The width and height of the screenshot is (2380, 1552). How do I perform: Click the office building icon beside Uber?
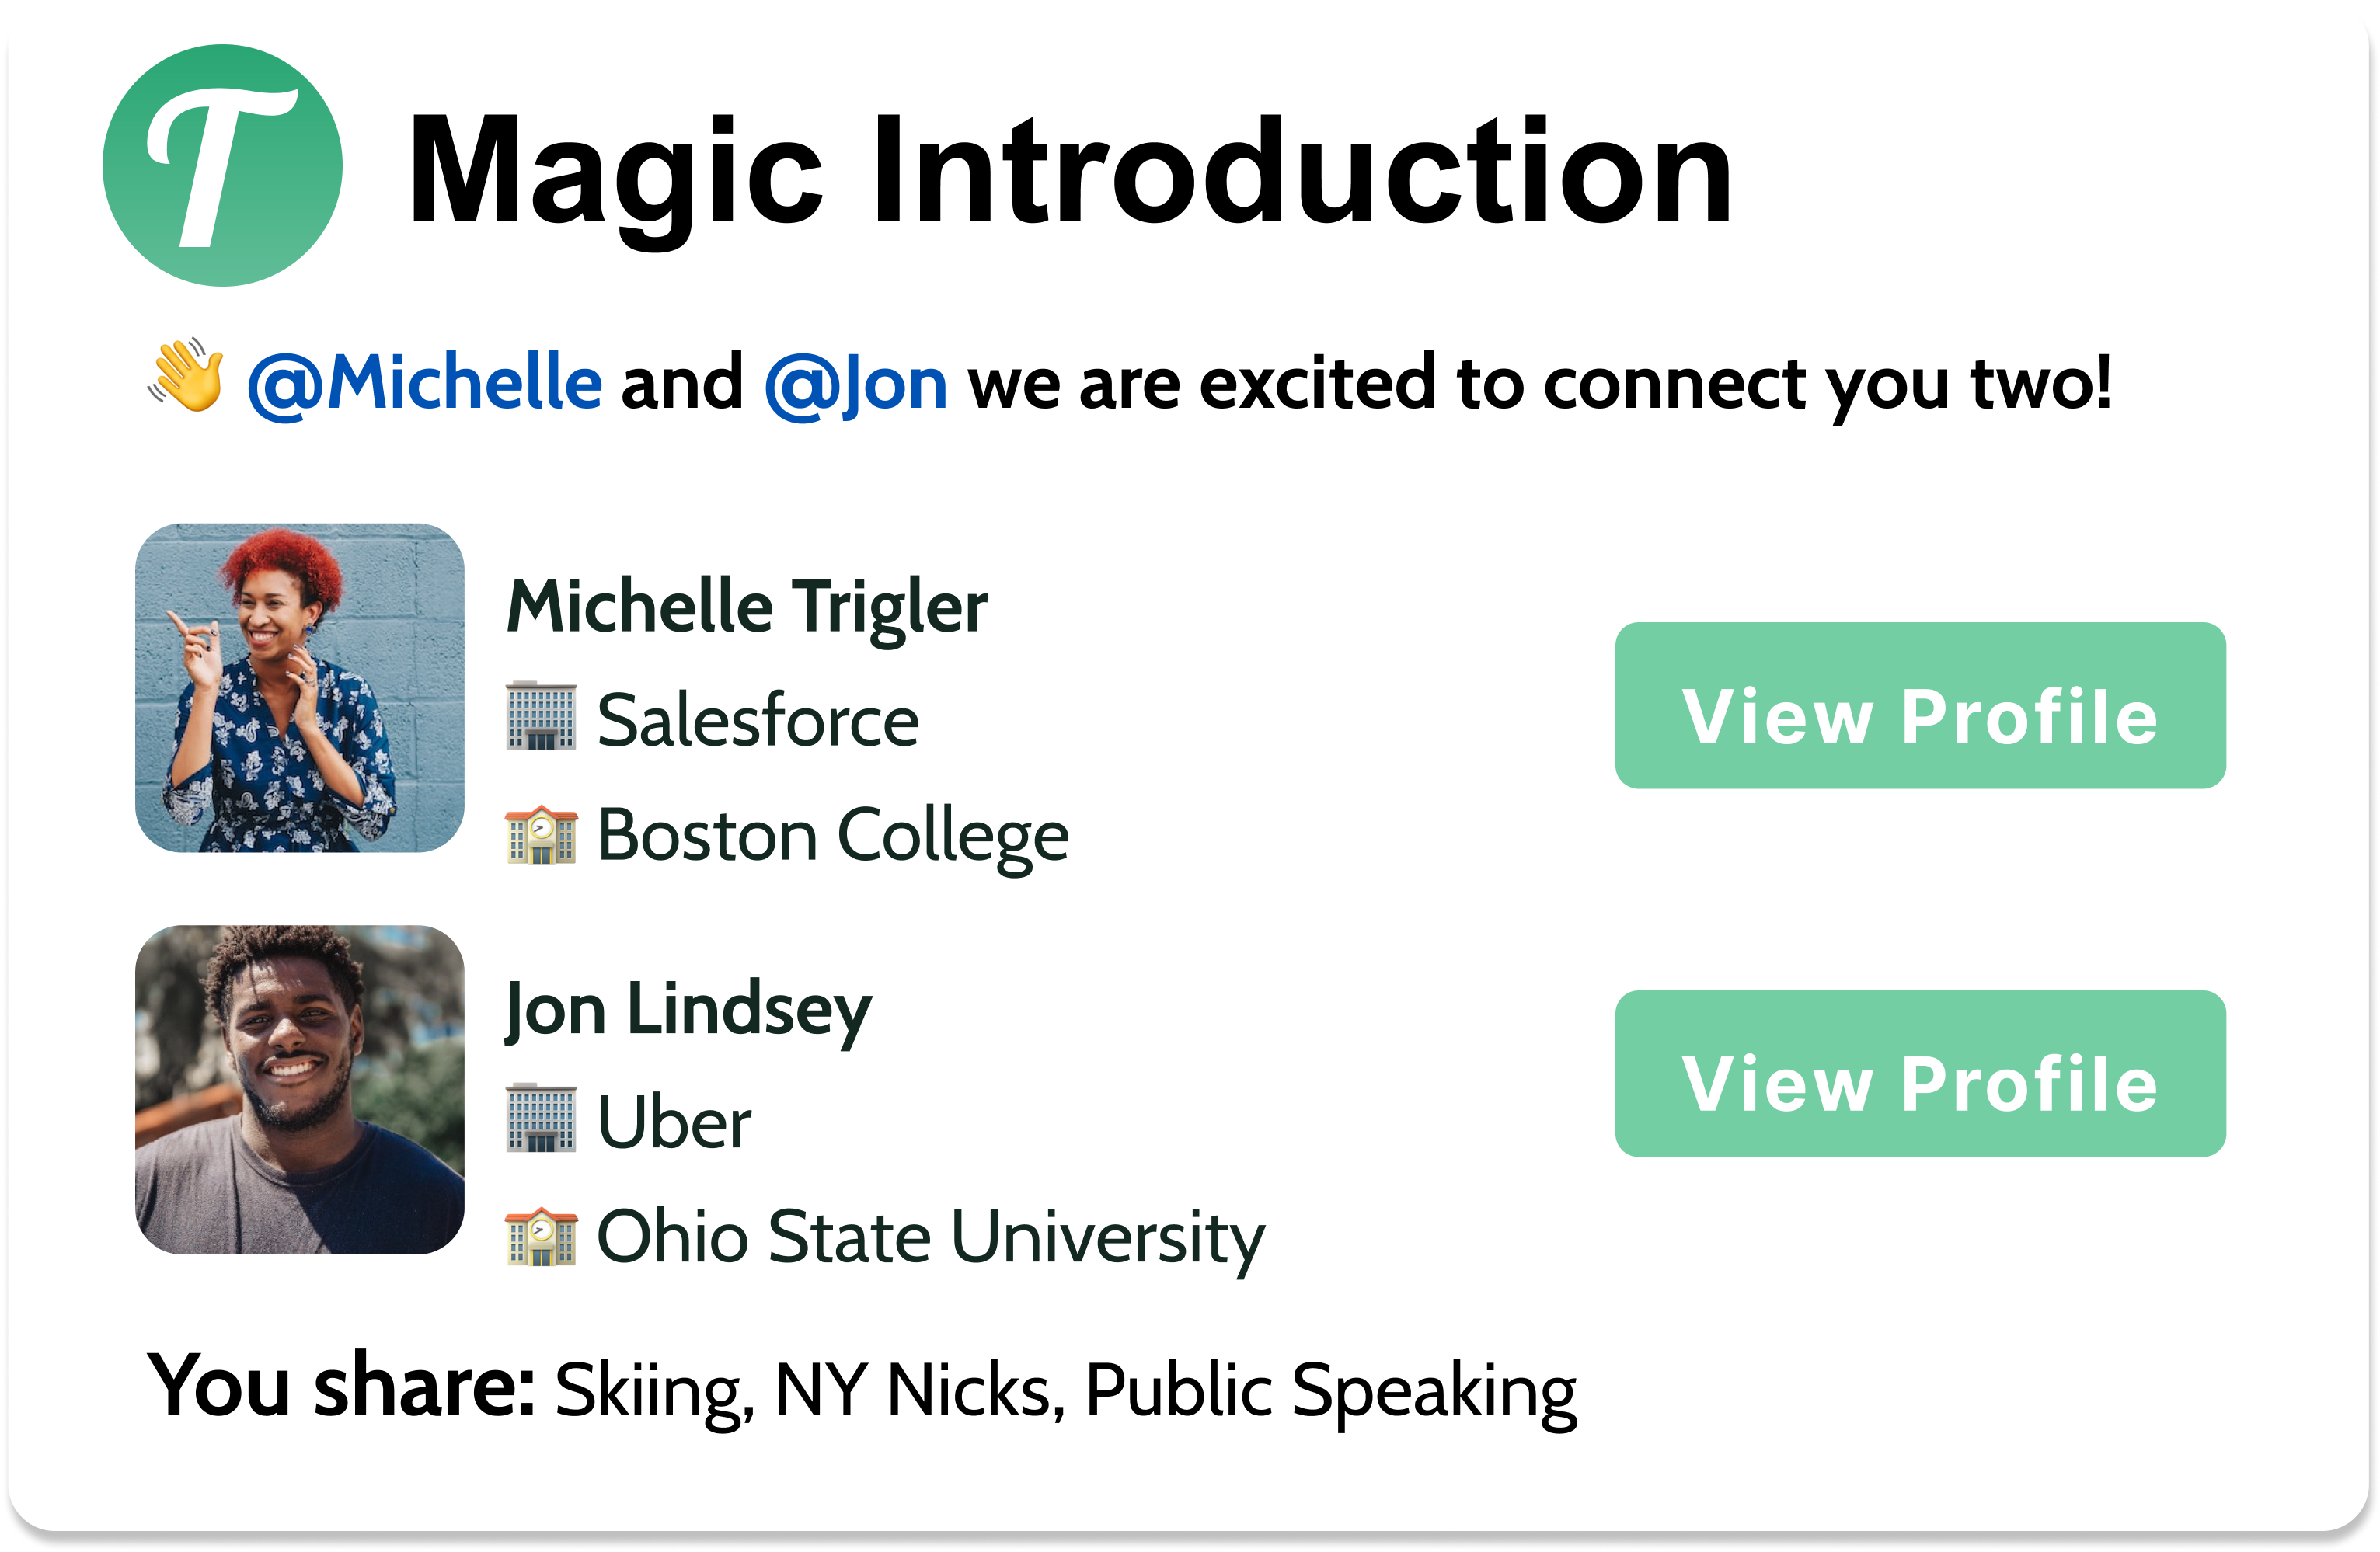(x=541, y=1117)
